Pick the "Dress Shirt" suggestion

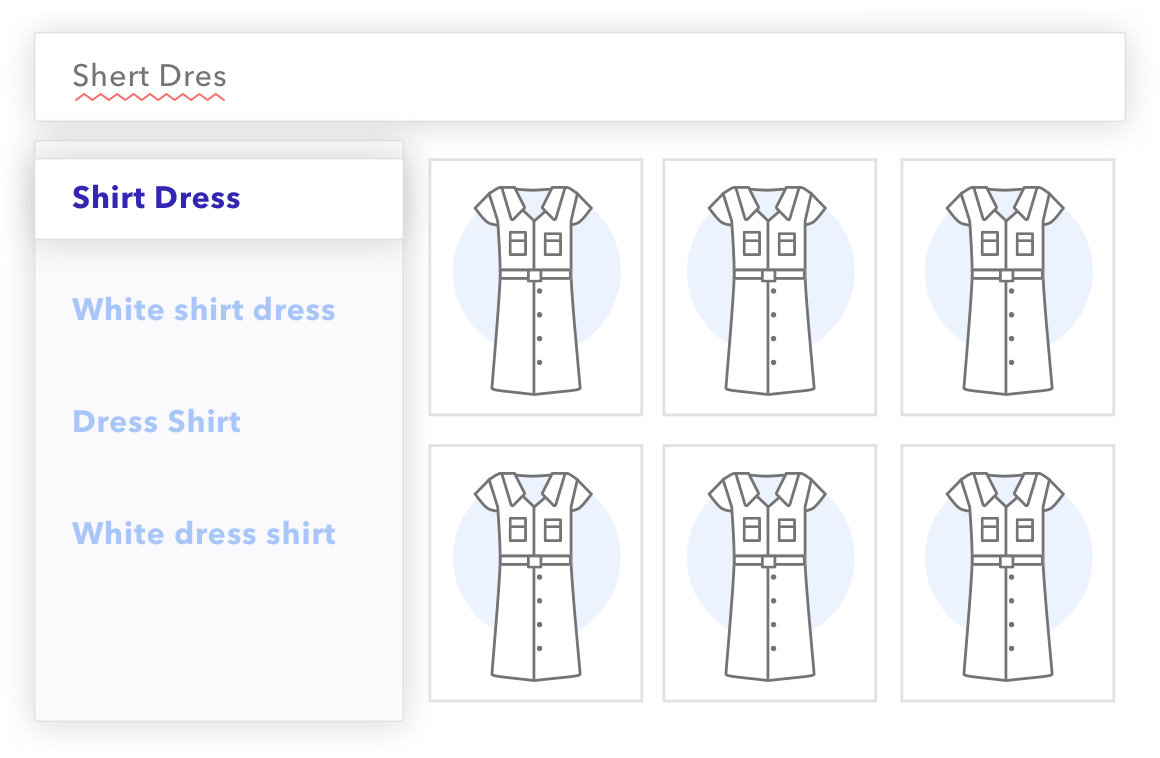[157, 422]
